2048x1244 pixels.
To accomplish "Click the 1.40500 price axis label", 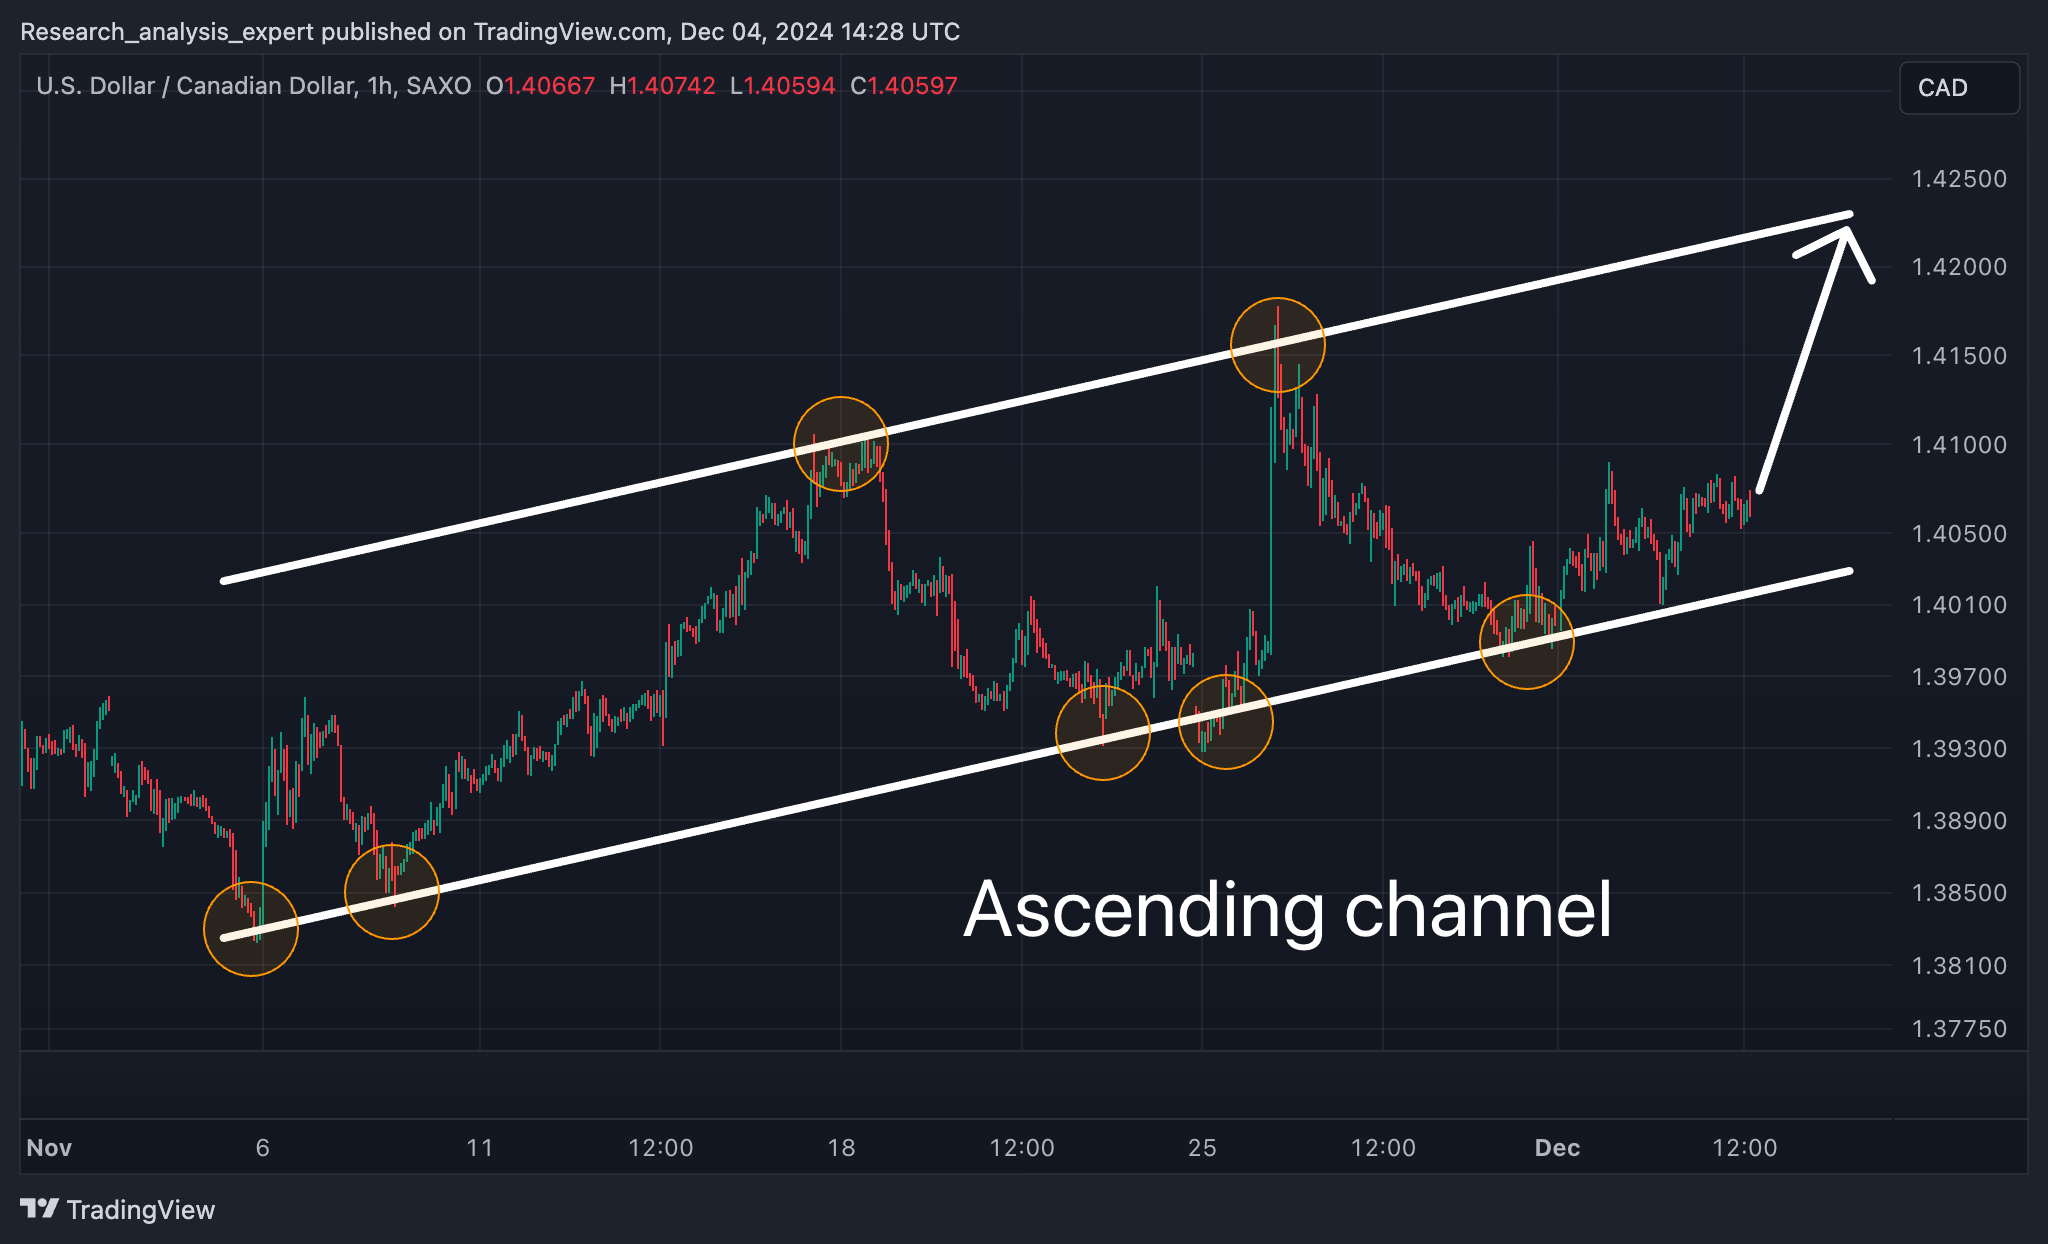I will [1959, 534].
